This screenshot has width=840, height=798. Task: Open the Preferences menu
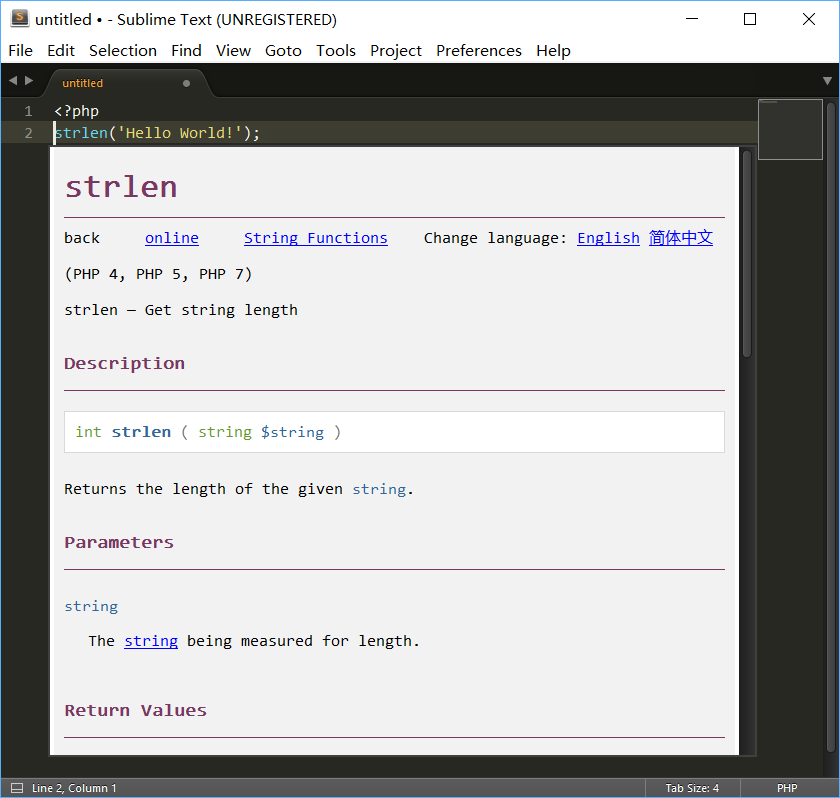click(x=478, y=51)
